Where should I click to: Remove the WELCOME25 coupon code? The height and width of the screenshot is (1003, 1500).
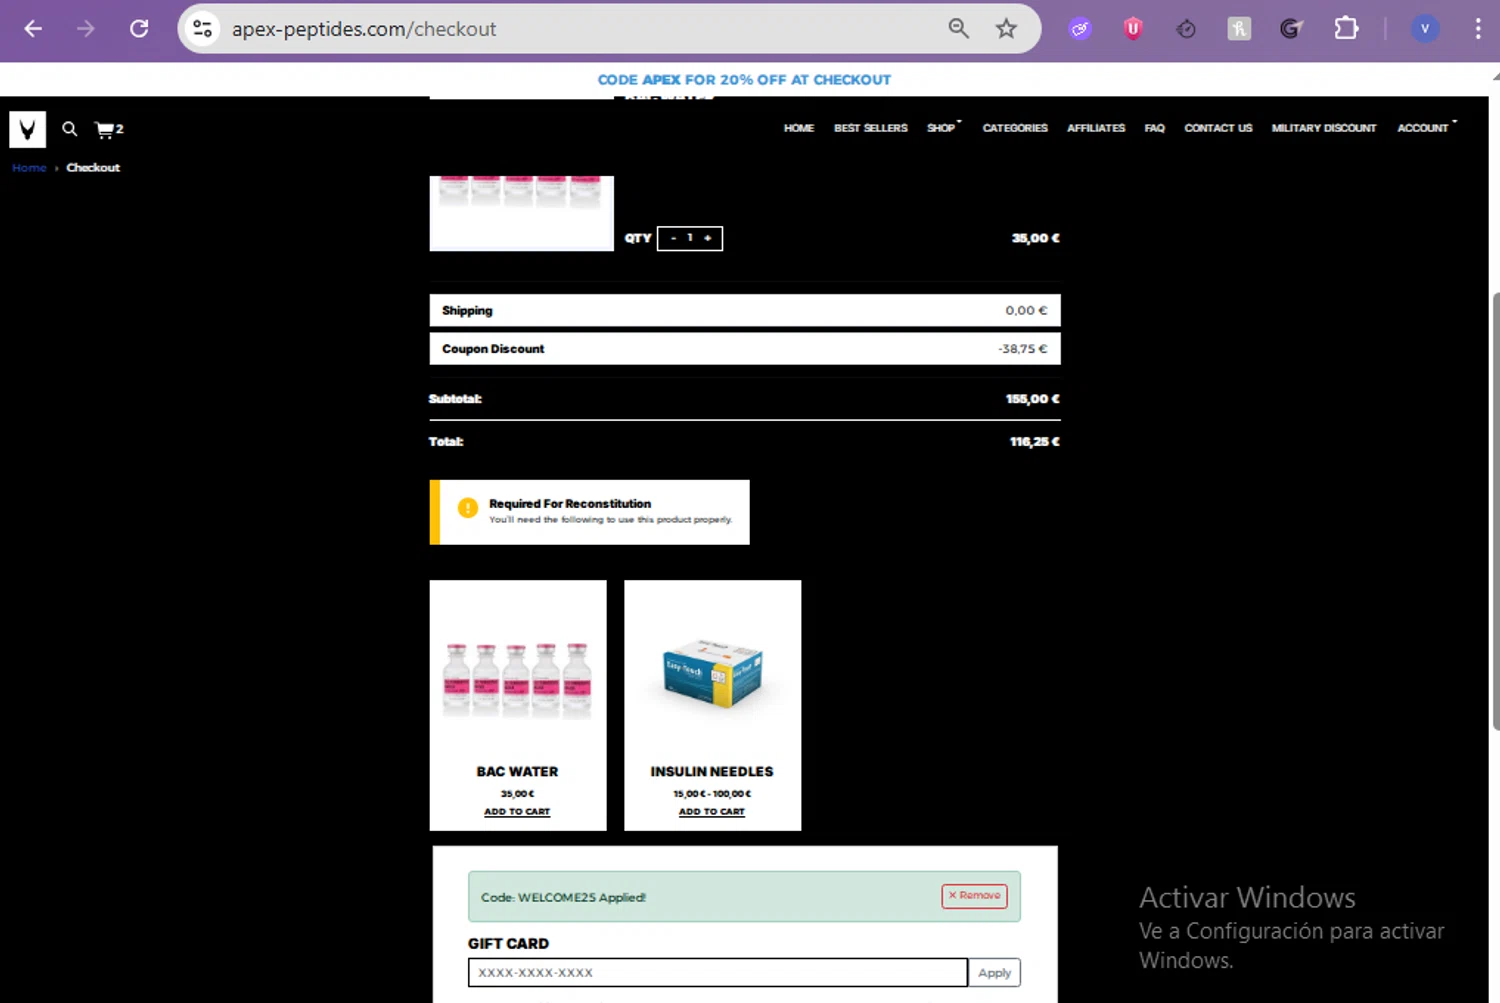pyautogui.click(x=974, y=896)
